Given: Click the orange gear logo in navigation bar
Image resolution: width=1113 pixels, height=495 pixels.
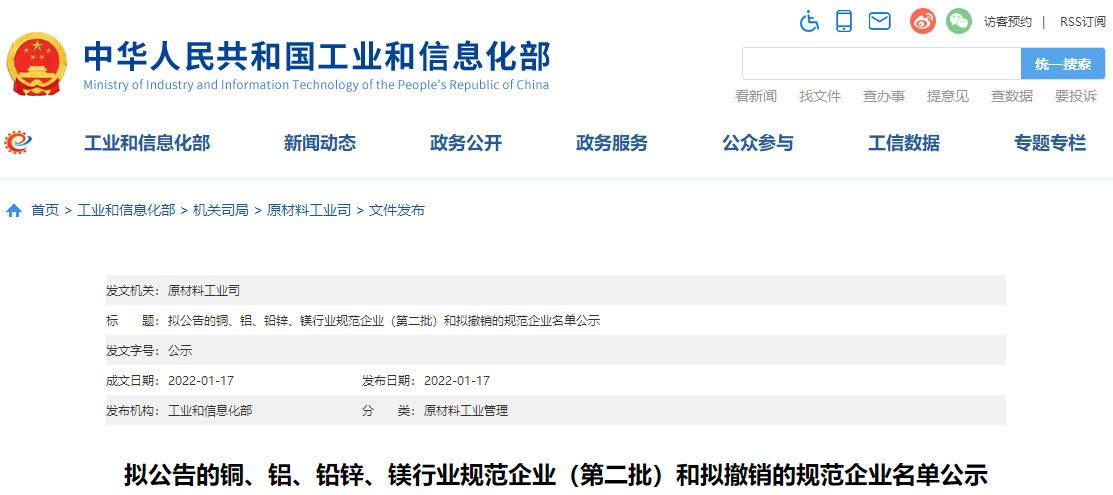Looking at the screenshot, I should 18,143.
